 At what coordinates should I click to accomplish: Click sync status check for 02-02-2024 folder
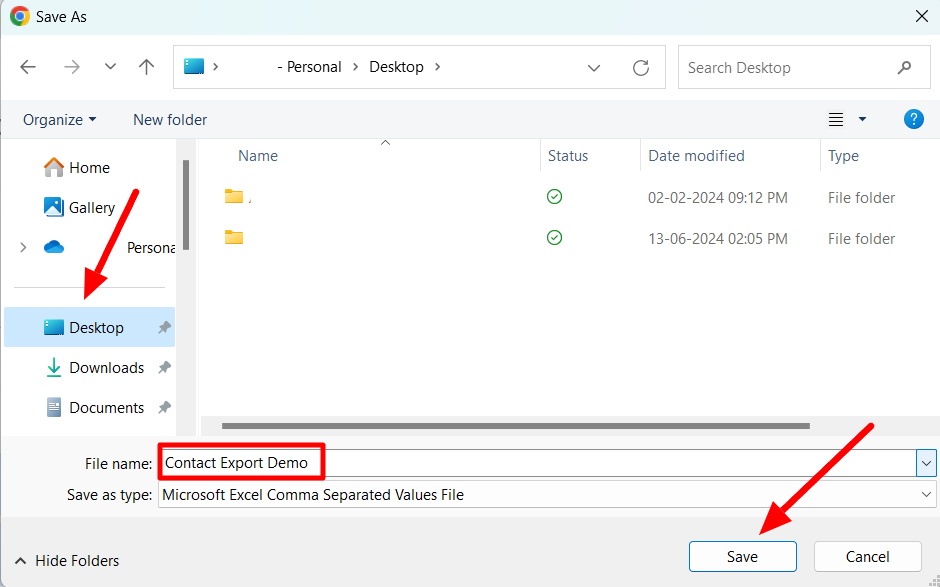click(555, 197)
